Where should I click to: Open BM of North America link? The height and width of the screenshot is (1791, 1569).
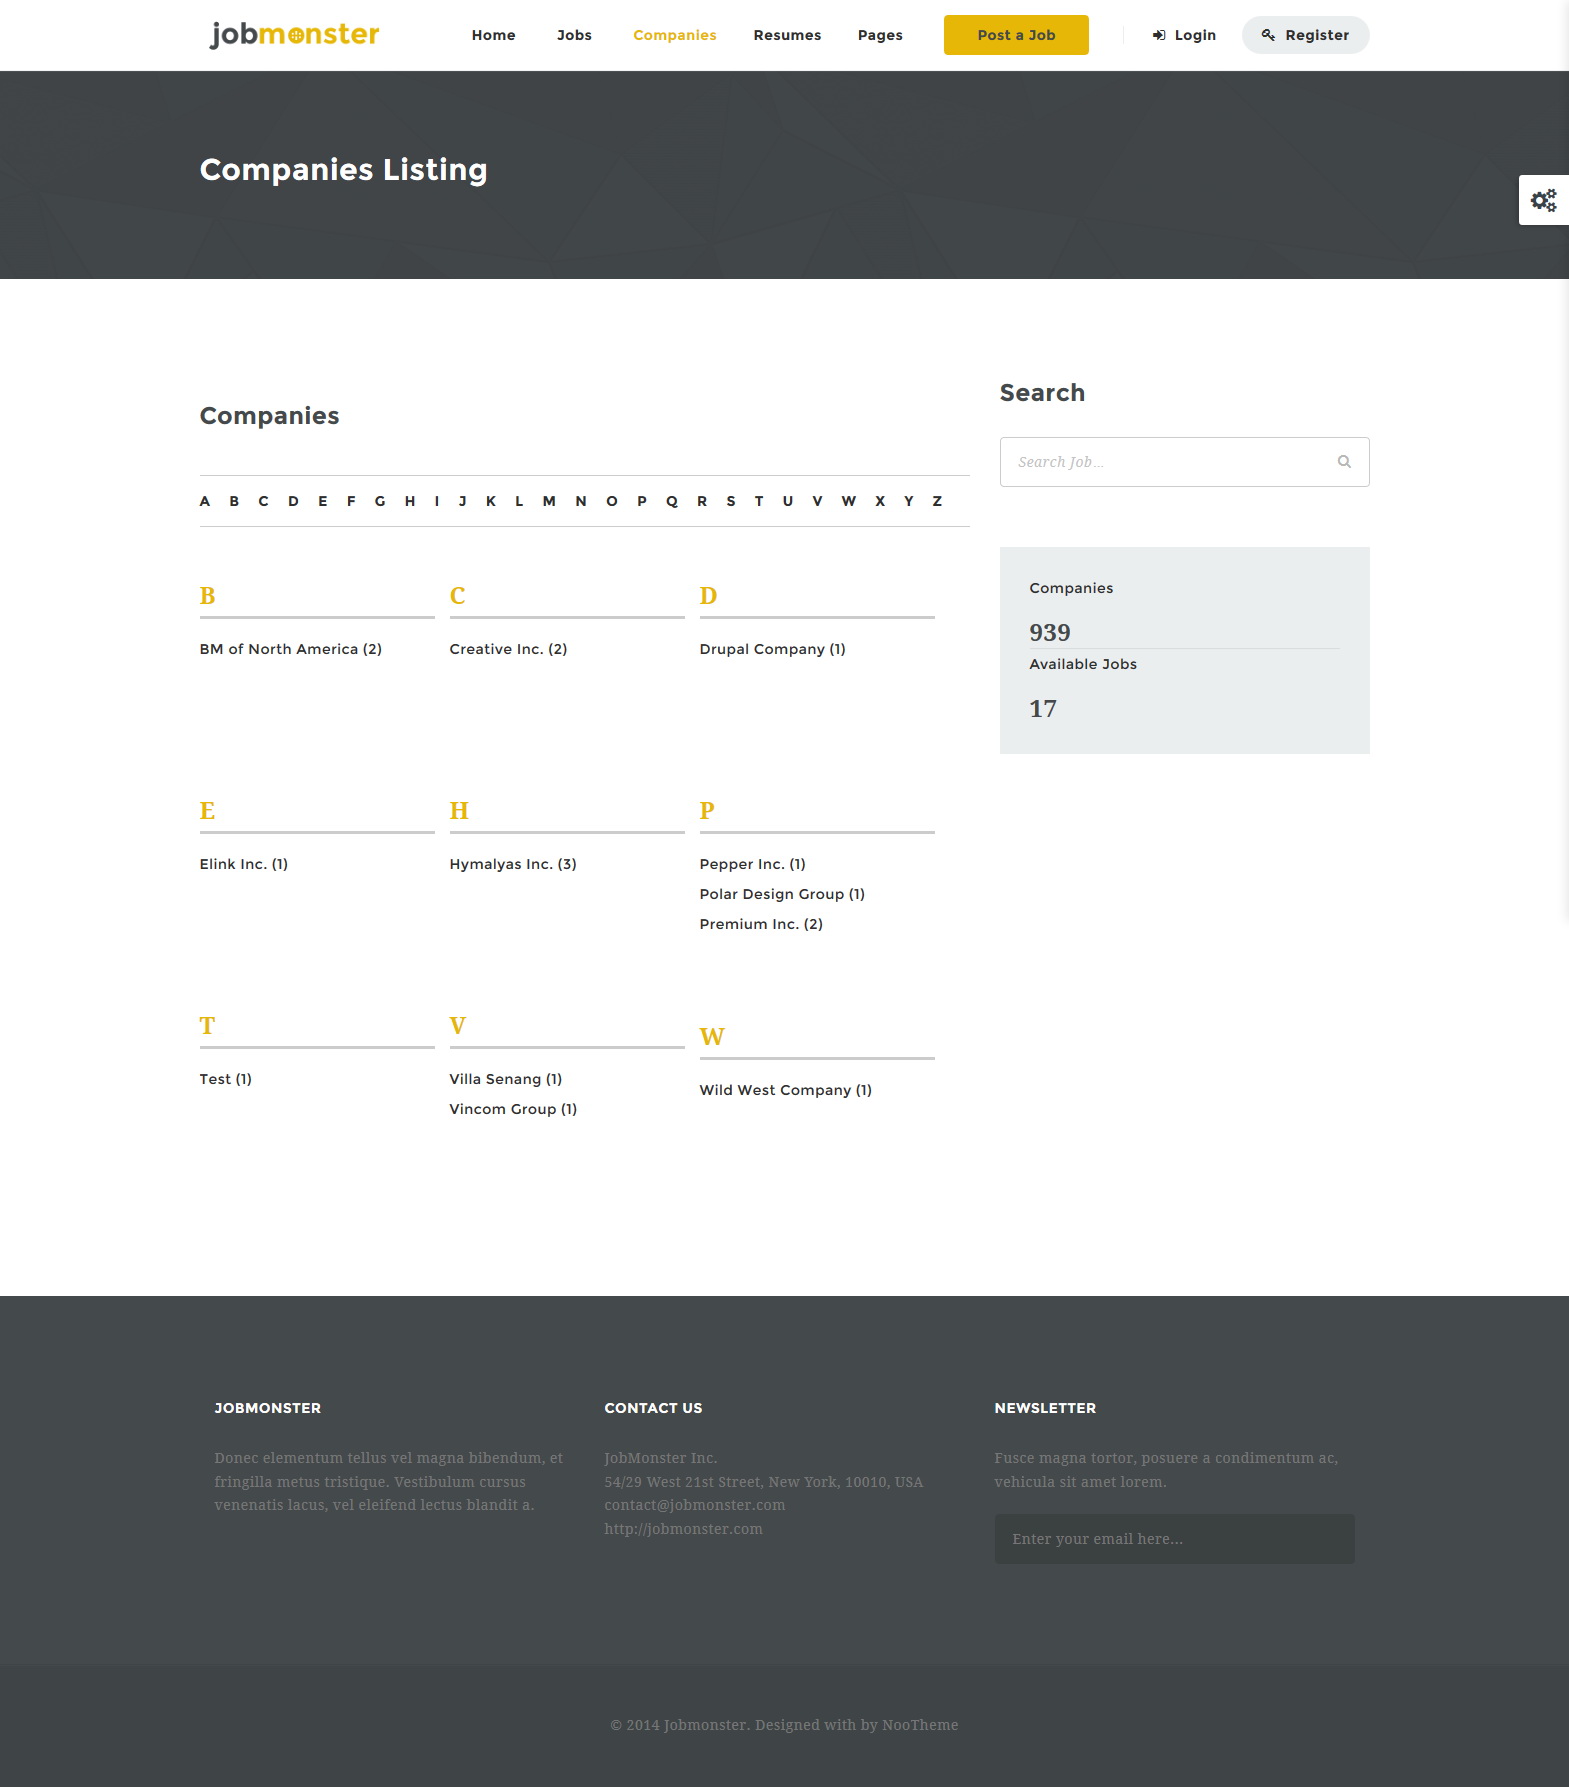[291, 649]
